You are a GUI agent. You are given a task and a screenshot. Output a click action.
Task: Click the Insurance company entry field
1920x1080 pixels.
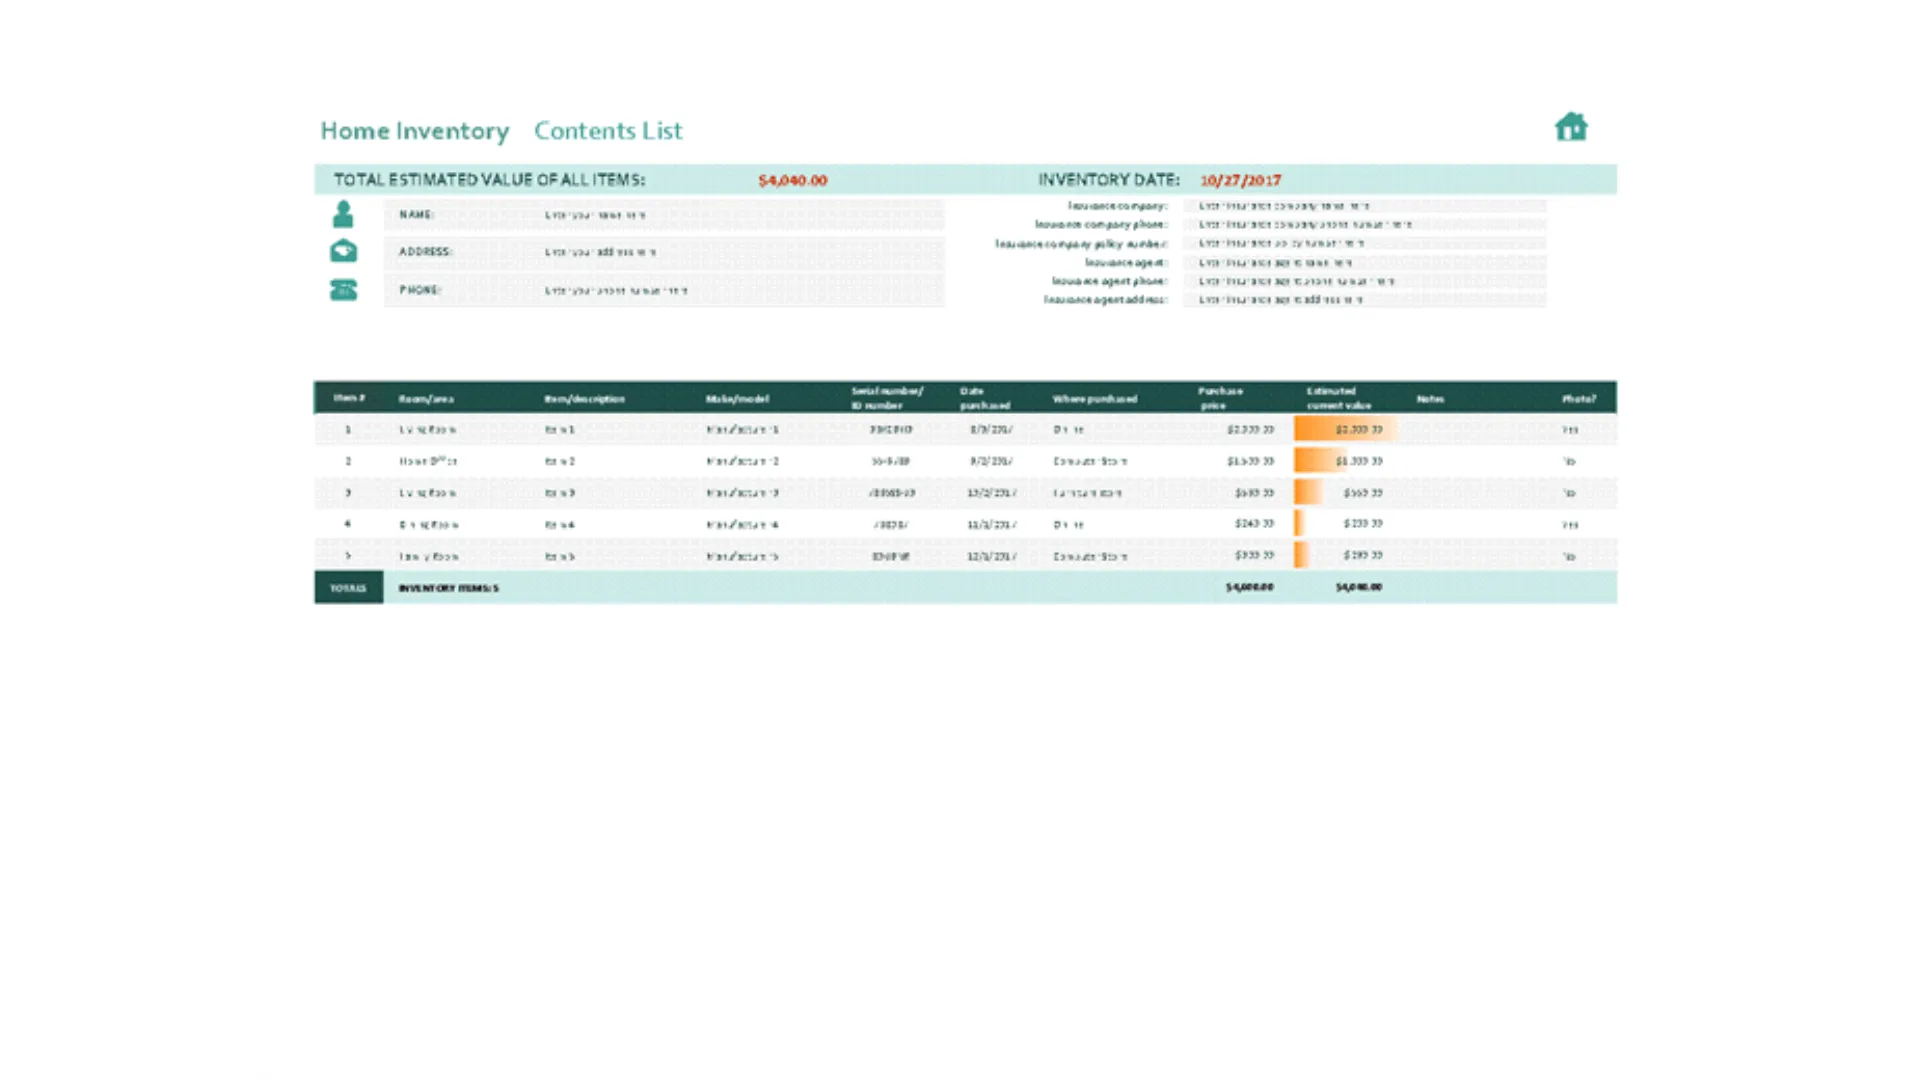coord(1365,206)
